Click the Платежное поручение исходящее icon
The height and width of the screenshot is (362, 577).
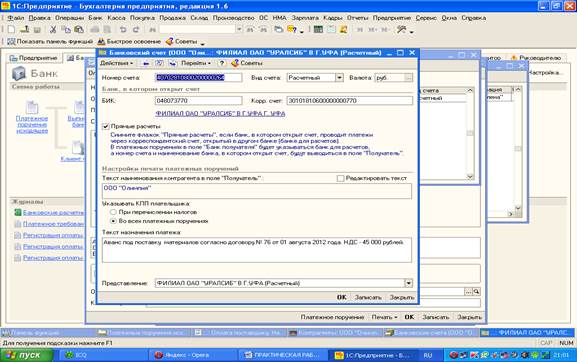[x=32, y=107]
